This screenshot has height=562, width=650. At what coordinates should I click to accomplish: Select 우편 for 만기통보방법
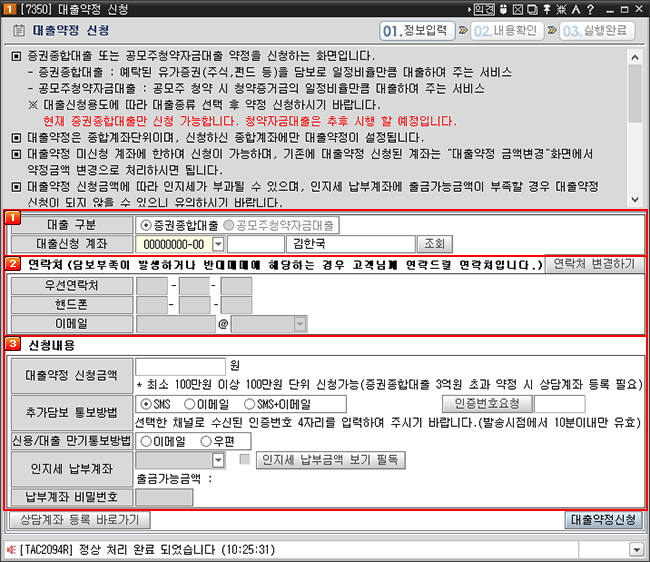(206, 441)
